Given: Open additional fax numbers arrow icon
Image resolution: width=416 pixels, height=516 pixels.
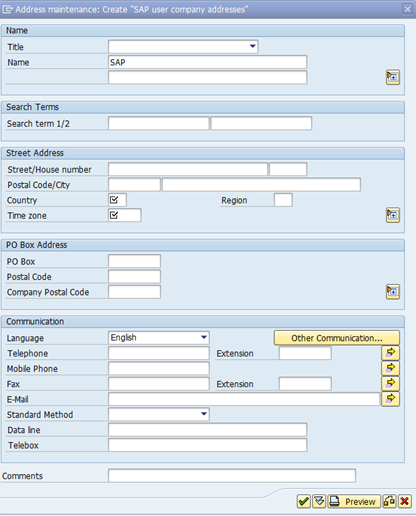Looking at the screenshot, I should (390, 383).
